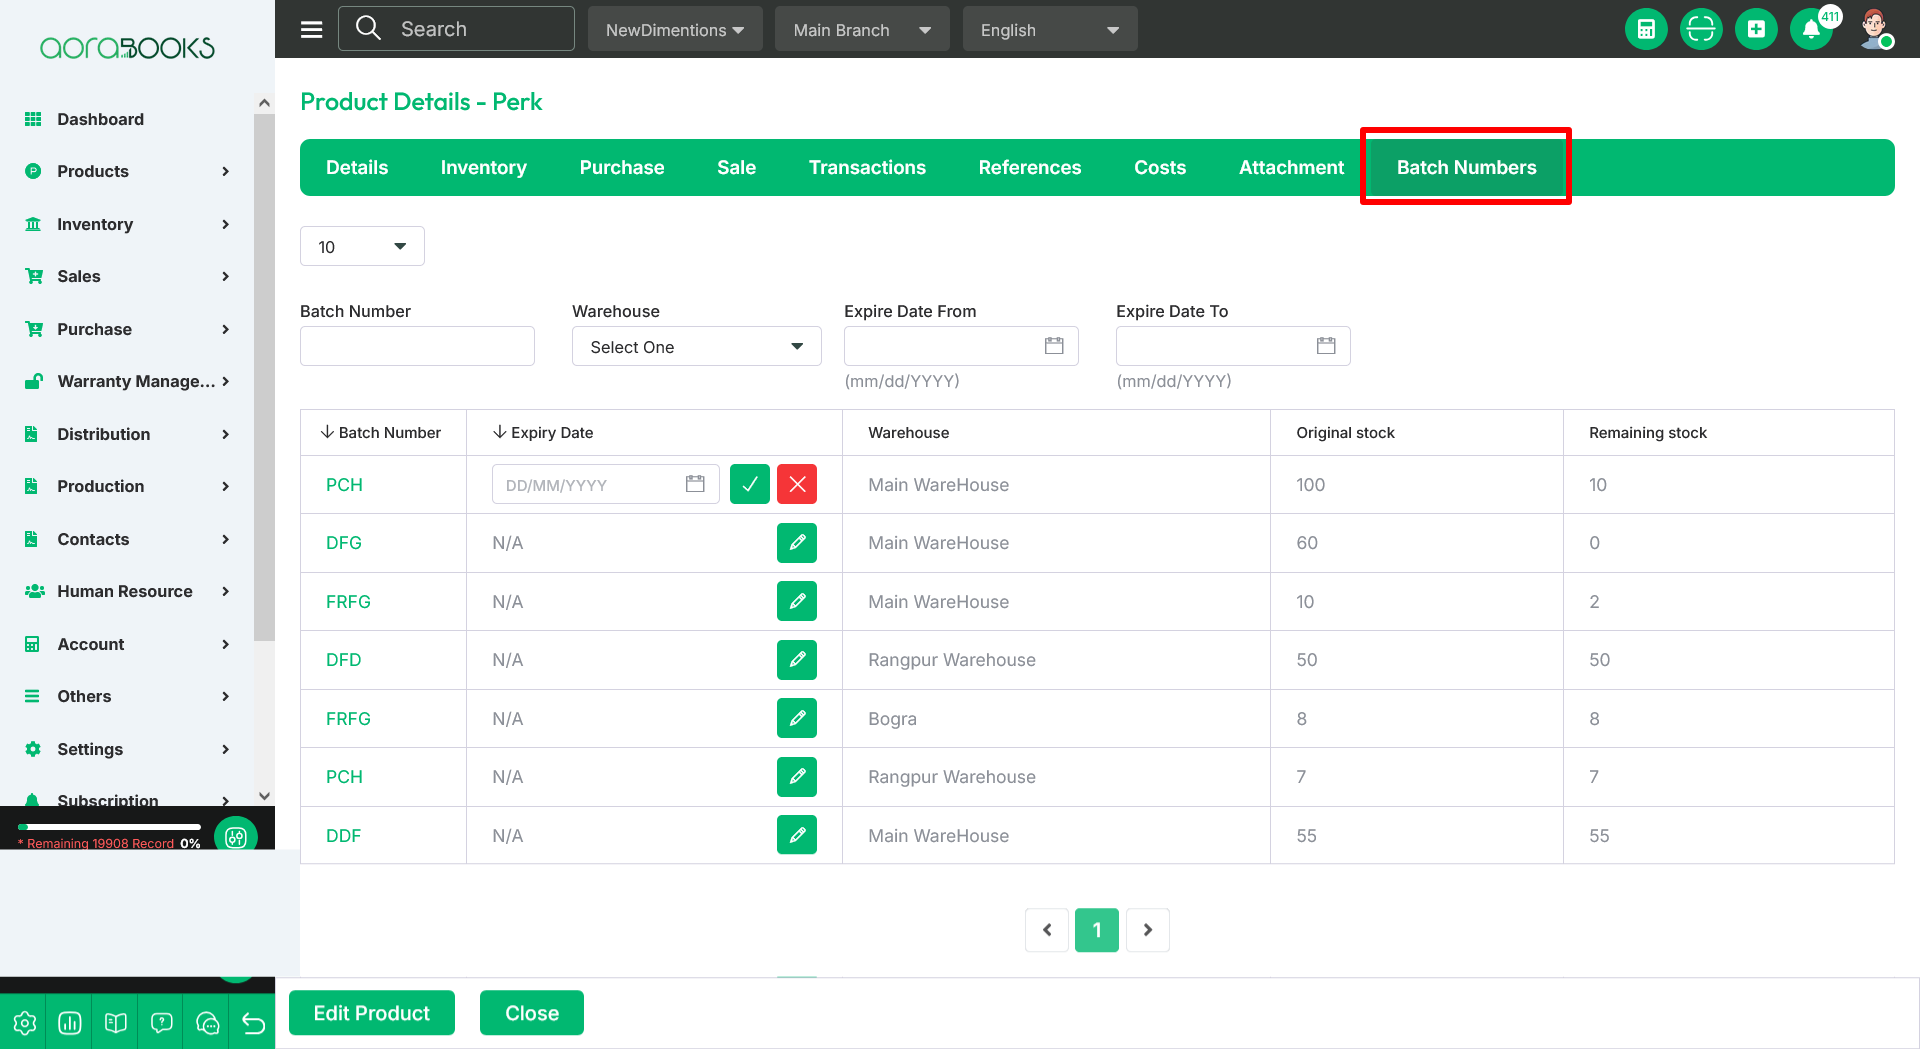1920x1050 pixels.
Task: Confirm expiry date for PCH with checkmark
Action: [x=750, y=485]
